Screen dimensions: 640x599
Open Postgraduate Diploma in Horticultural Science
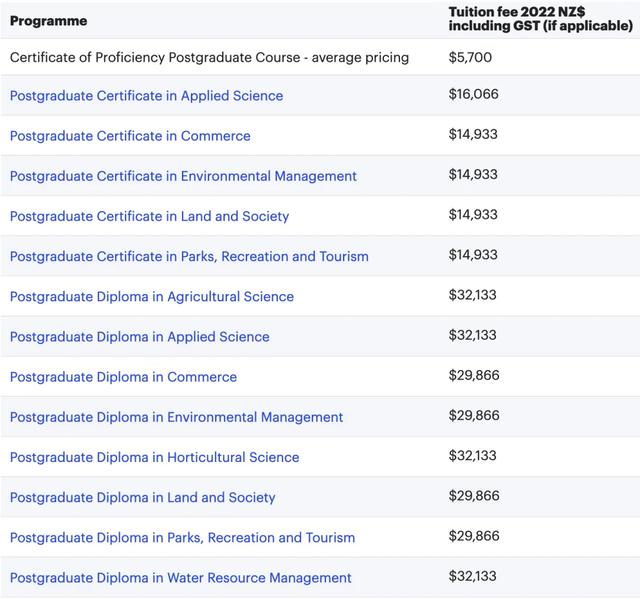point(154,457)
